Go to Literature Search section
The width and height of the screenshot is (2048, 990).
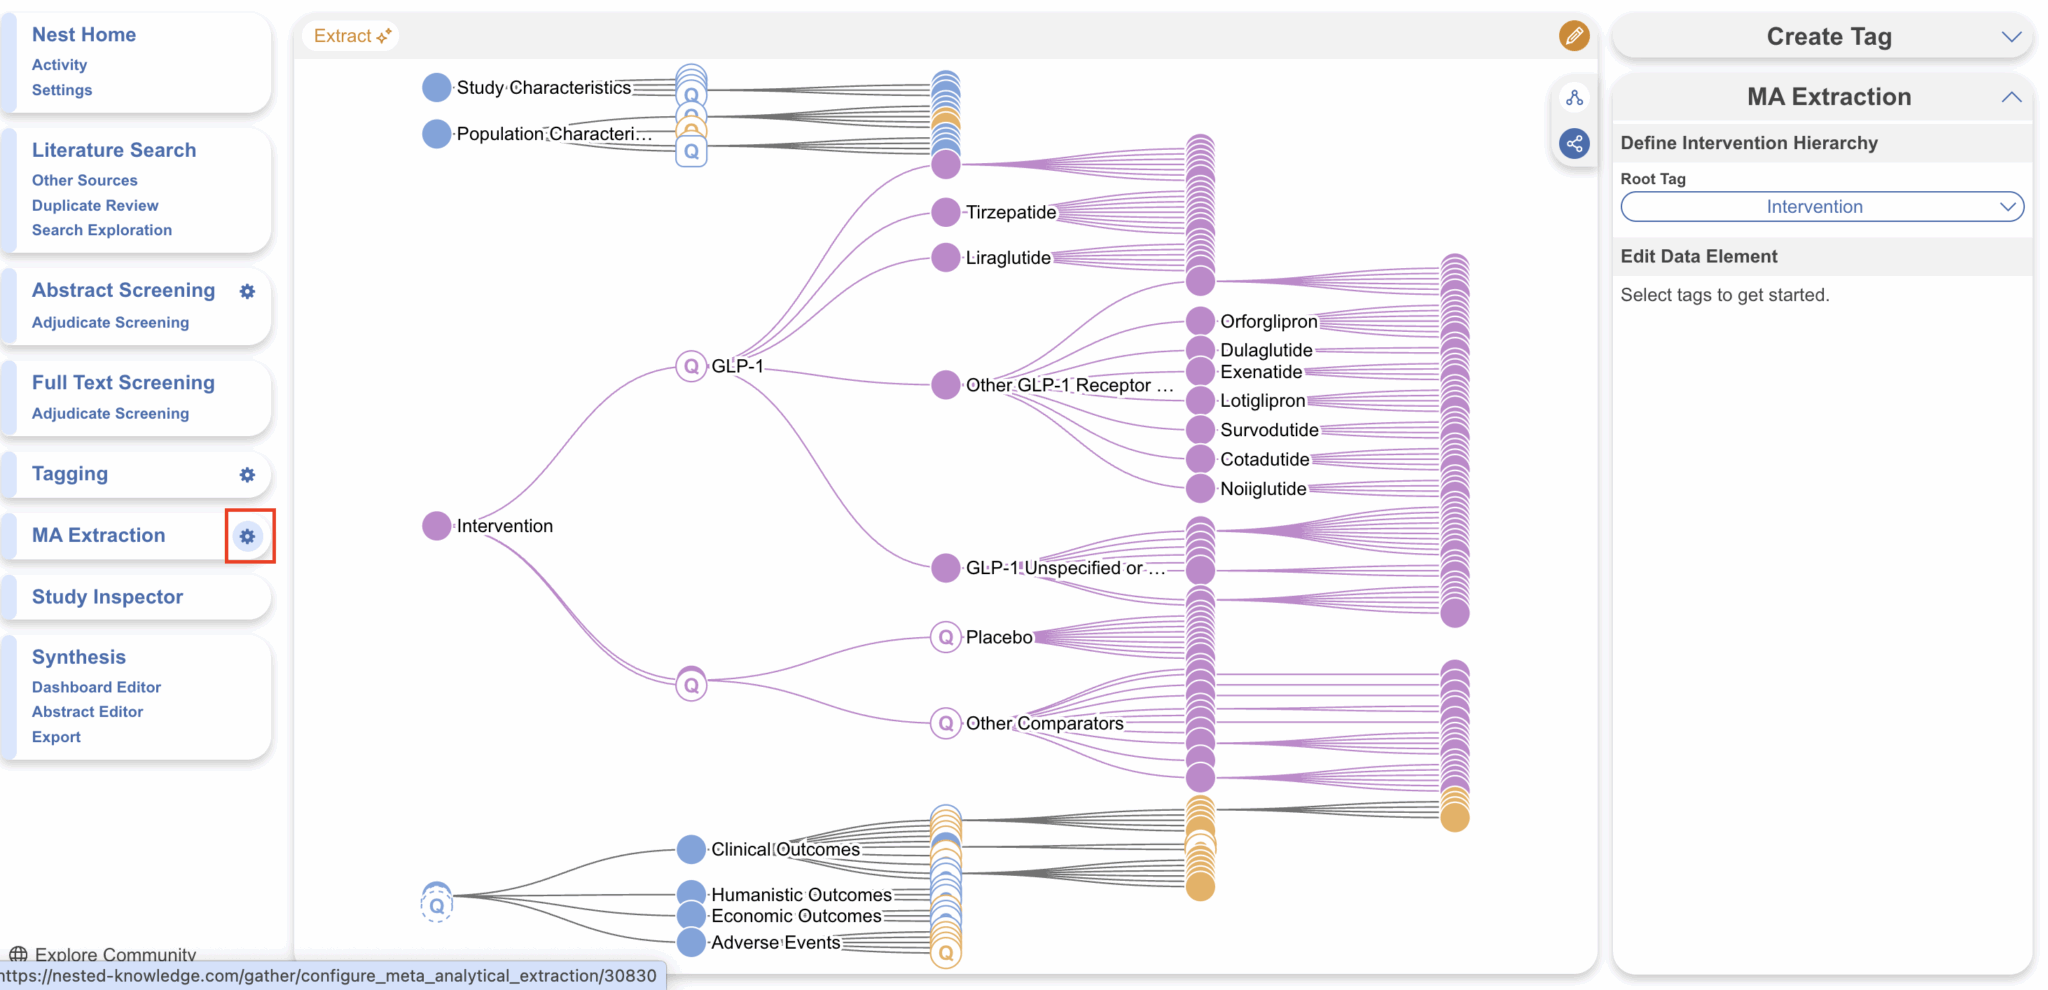coord(114,150)
